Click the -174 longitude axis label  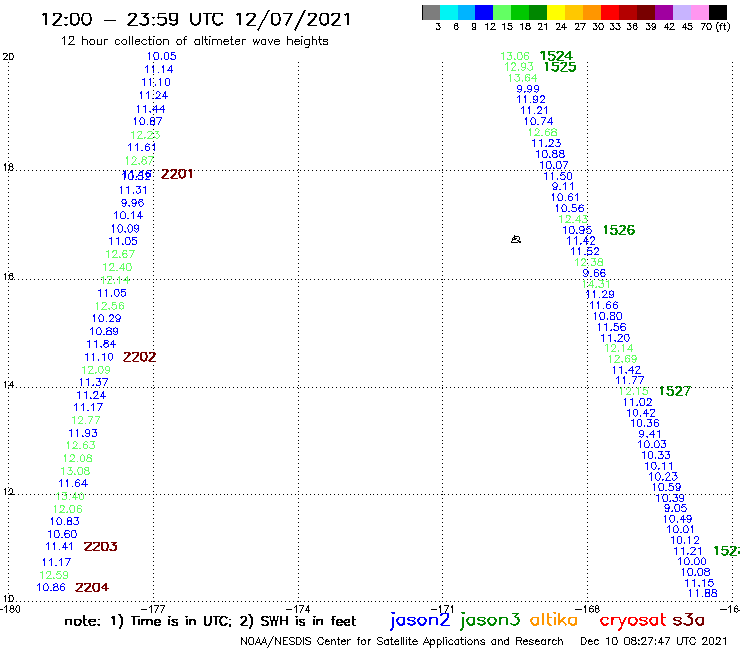click(x=298, y=609)
